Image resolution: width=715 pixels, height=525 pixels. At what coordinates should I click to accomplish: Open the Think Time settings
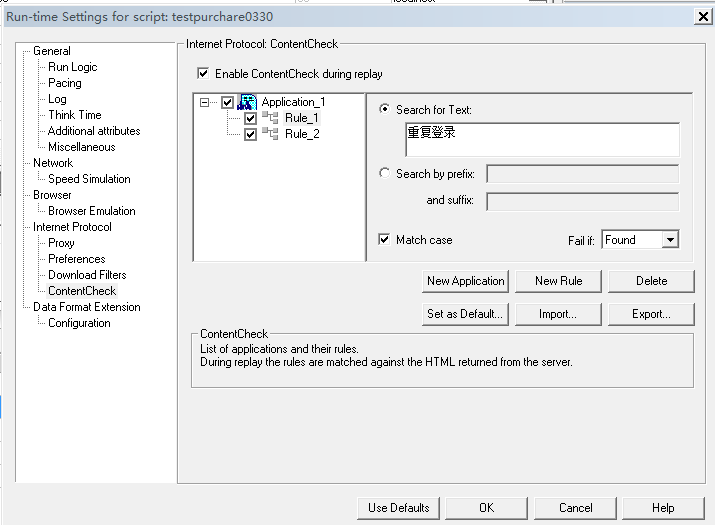(75, 115)
